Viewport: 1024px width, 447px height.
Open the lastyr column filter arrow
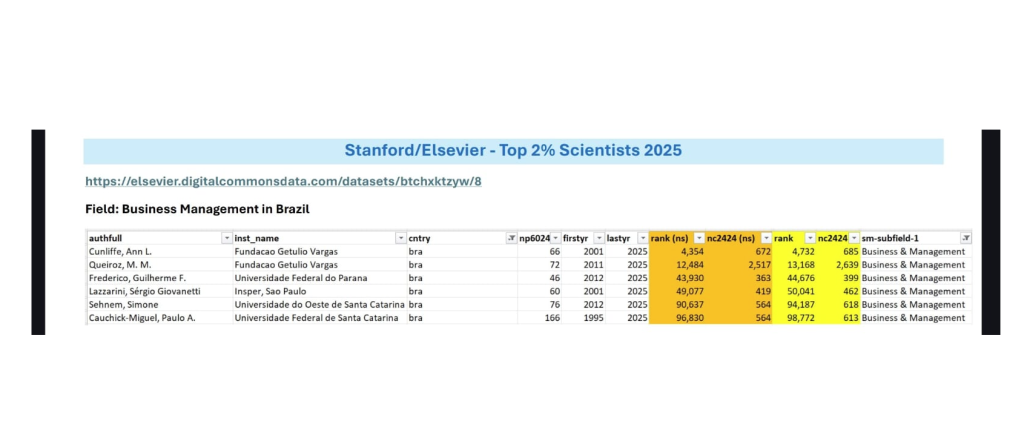(x=641, y=238)
